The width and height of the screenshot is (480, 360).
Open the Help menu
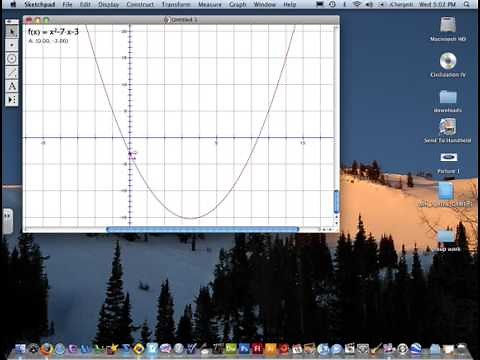pos(290,4)
